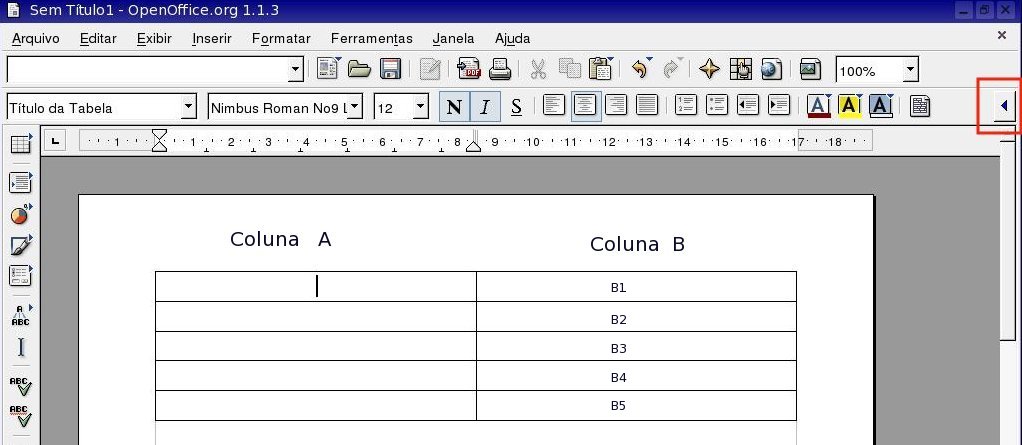This screenshot has width=1022, height=445.
Task: Click the yellow highlighting color button
Action: pyautogui.click(x=850, y=106)
